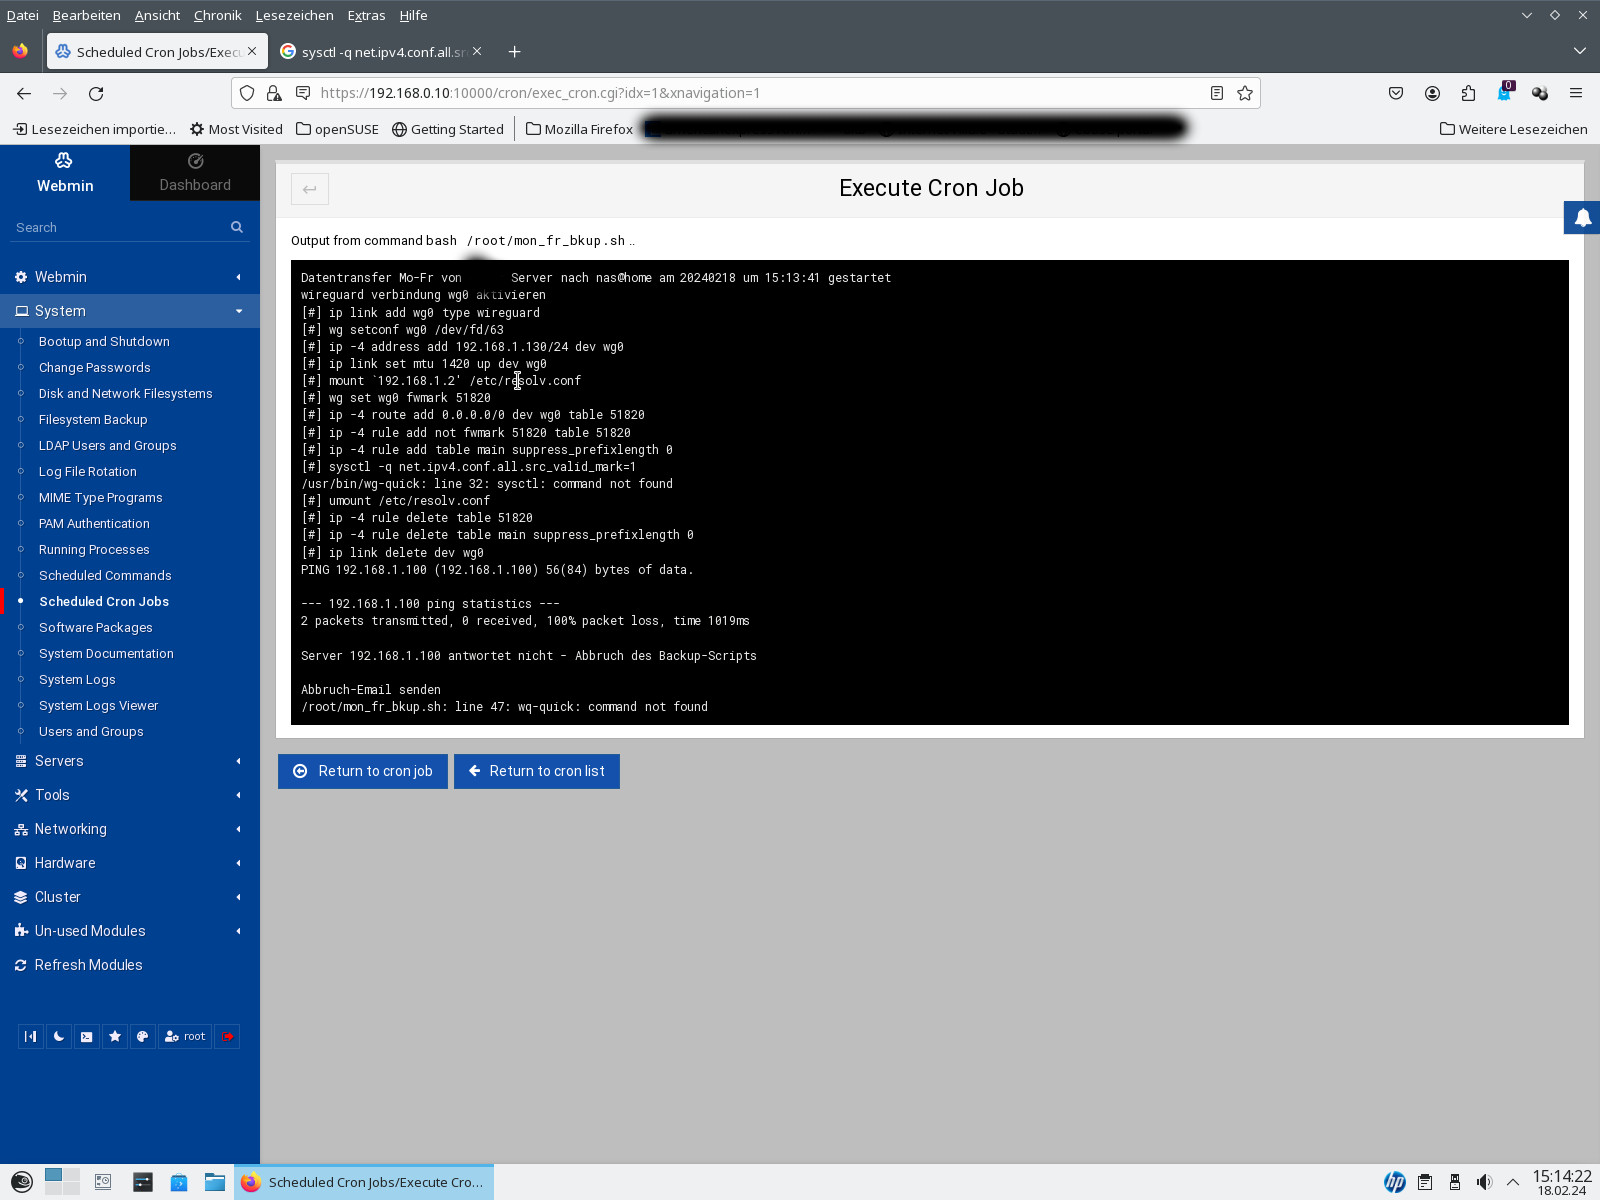This screenshot has height=1200, width=1600.
Task: Expand the Hardware category
Action: click(130, 863)
